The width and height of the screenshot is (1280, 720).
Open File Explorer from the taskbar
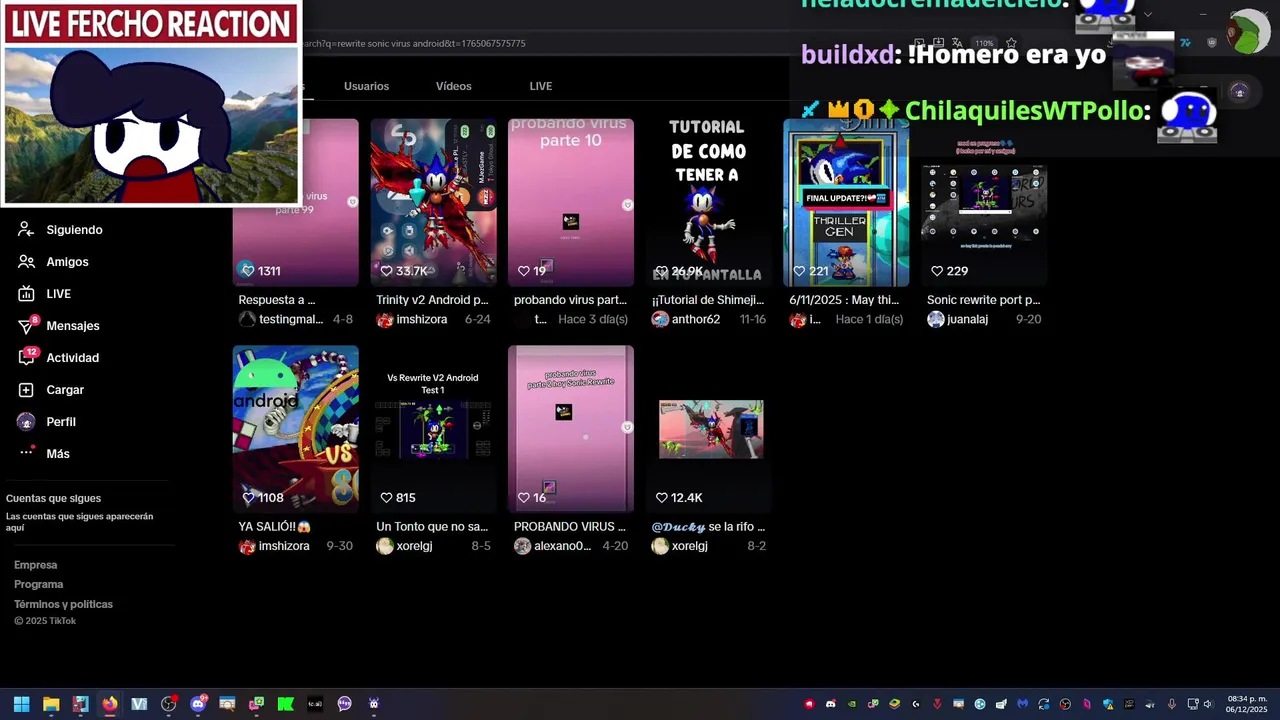pos(51,704)
